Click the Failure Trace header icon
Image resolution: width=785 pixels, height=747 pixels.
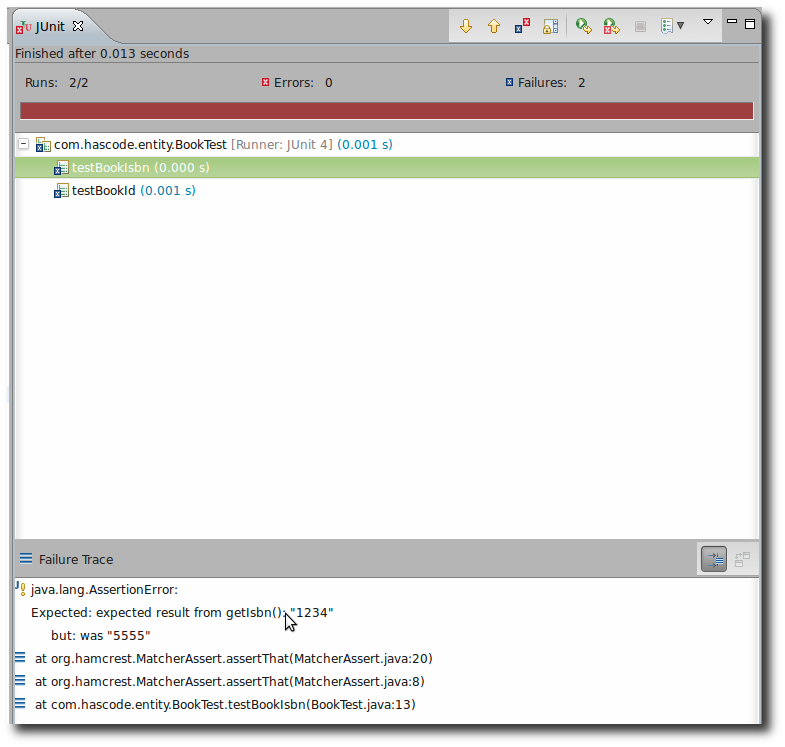[x=26, y=560]
